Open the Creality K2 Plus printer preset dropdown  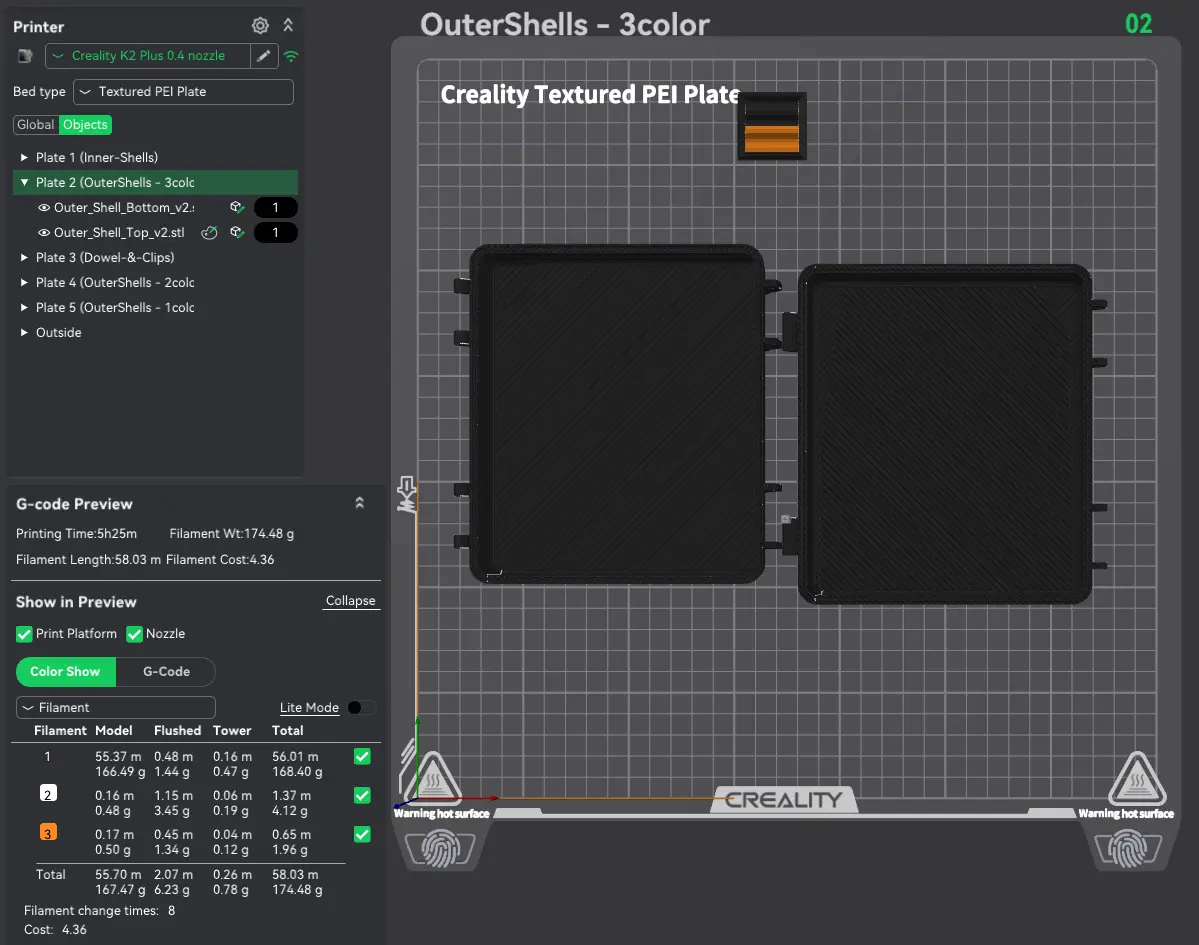148,56
